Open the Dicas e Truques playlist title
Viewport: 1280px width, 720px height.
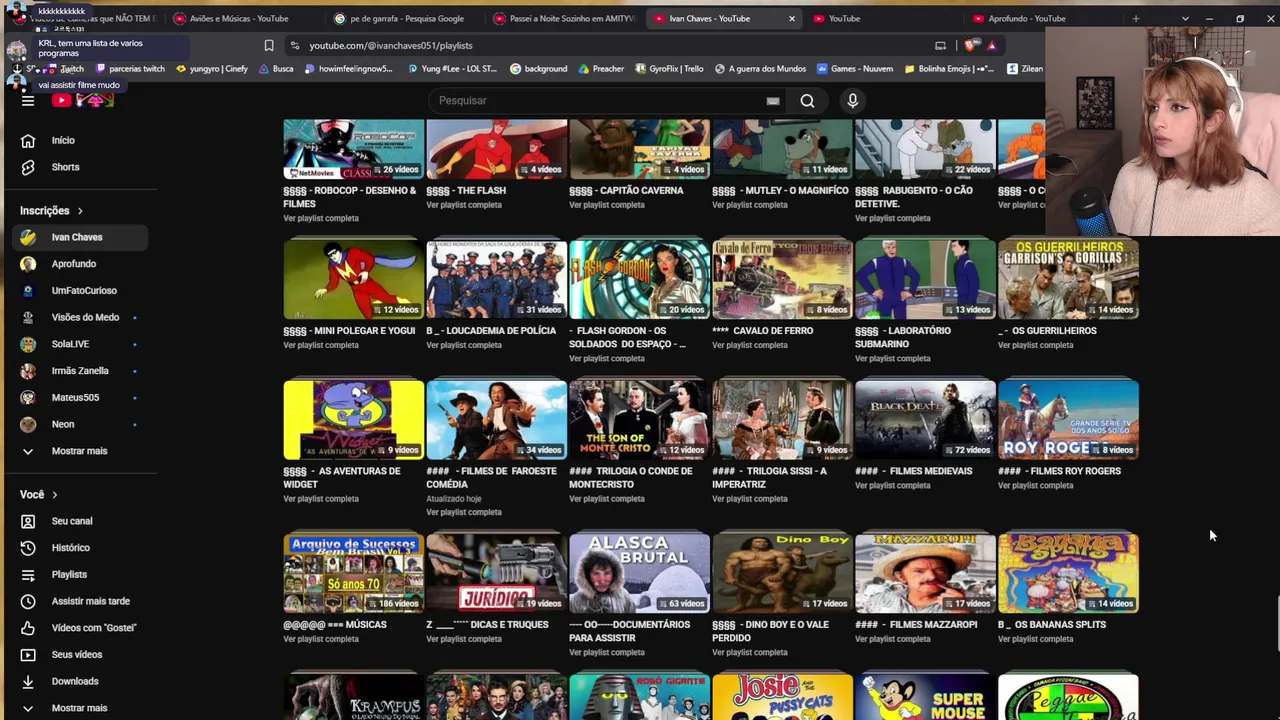(487, 625)
